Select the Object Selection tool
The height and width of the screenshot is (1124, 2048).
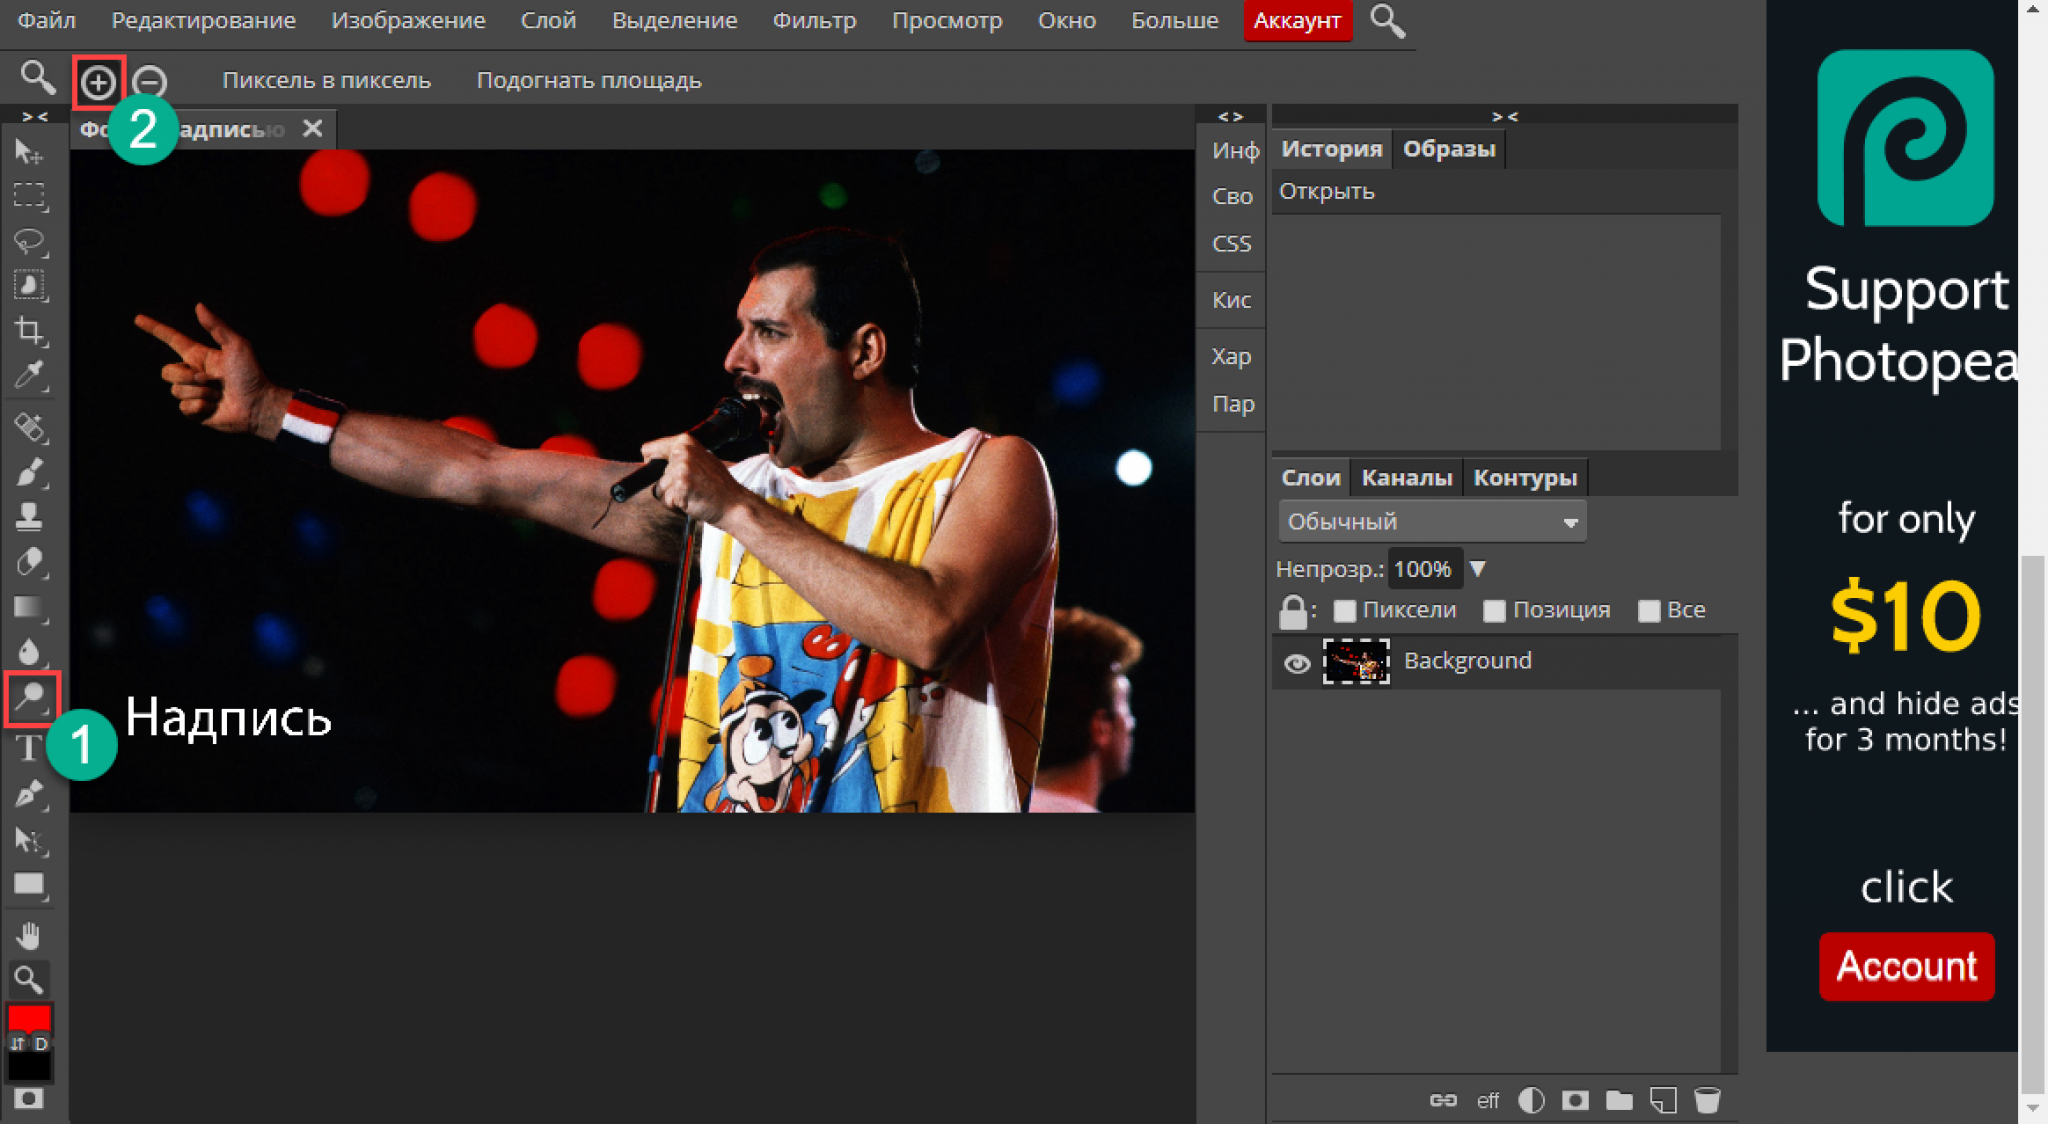coord(29,286)
